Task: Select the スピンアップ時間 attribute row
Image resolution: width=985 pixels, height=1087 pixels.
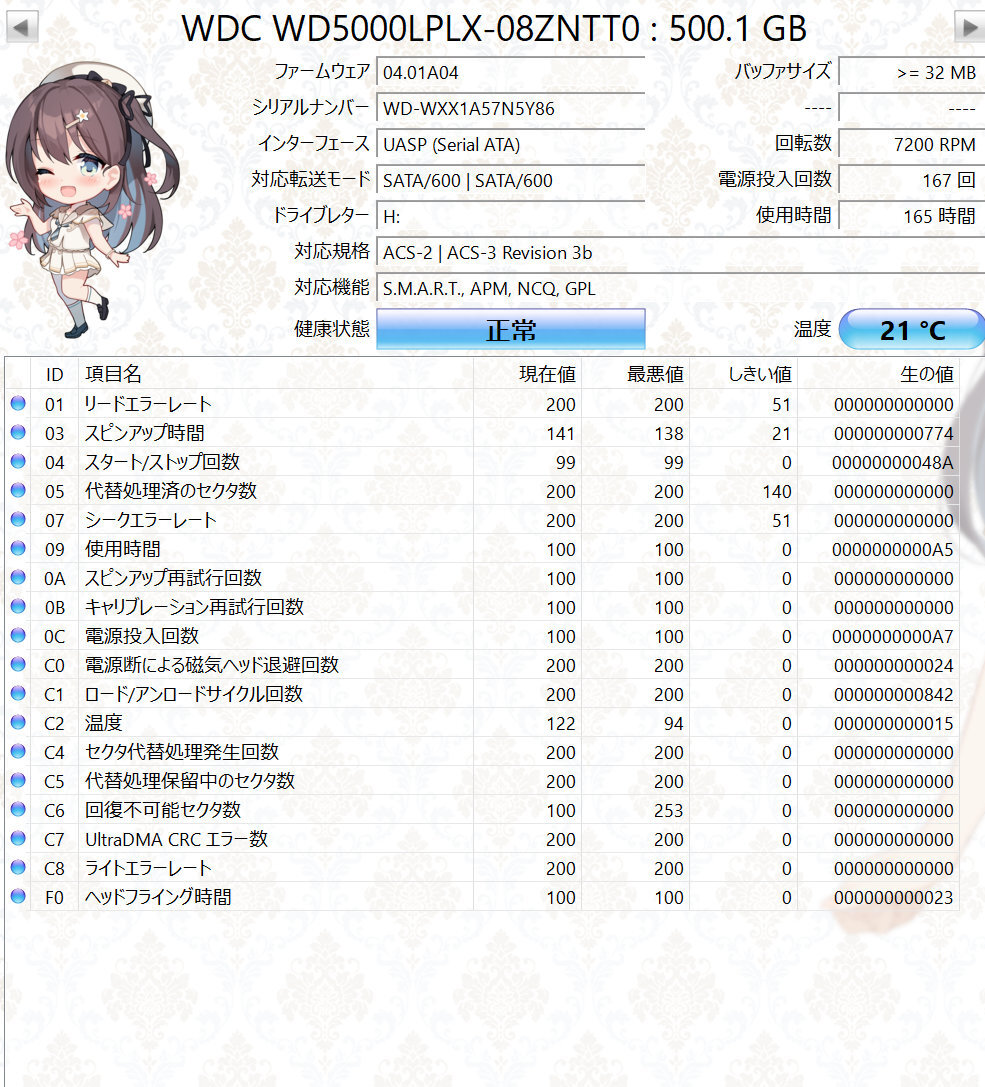Action: (482, 433)
